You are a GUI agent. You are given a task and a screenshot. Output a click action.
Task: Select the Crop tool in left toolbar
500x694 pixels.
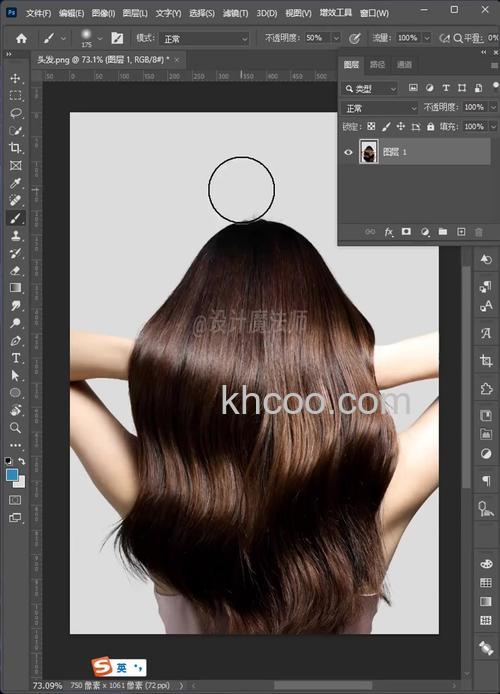[x=15, y=148]
